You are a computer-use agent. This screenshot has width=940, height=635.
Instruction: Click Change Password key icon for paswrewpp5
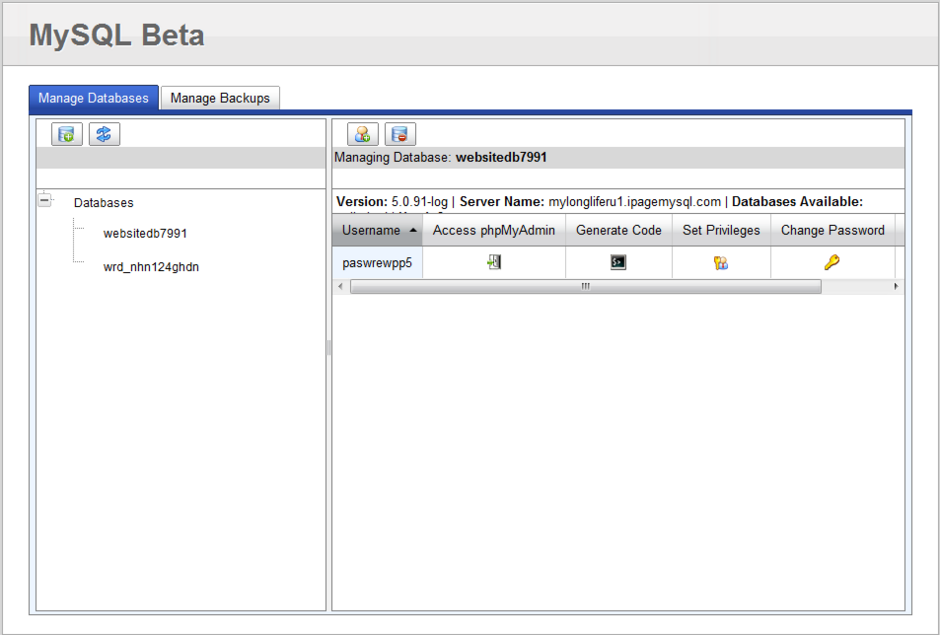point(832,262)
